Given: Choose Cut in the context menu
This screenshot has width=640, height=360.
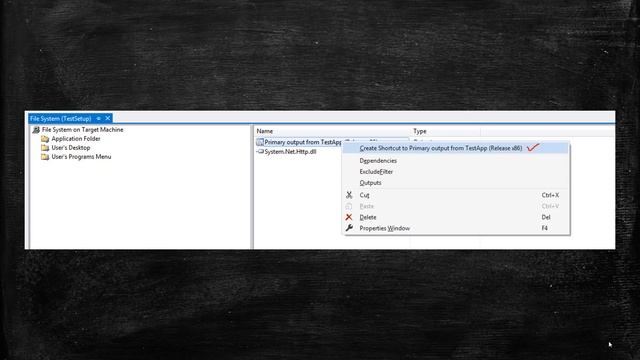Looking at the screenshot, I should (x=455, y=195).
